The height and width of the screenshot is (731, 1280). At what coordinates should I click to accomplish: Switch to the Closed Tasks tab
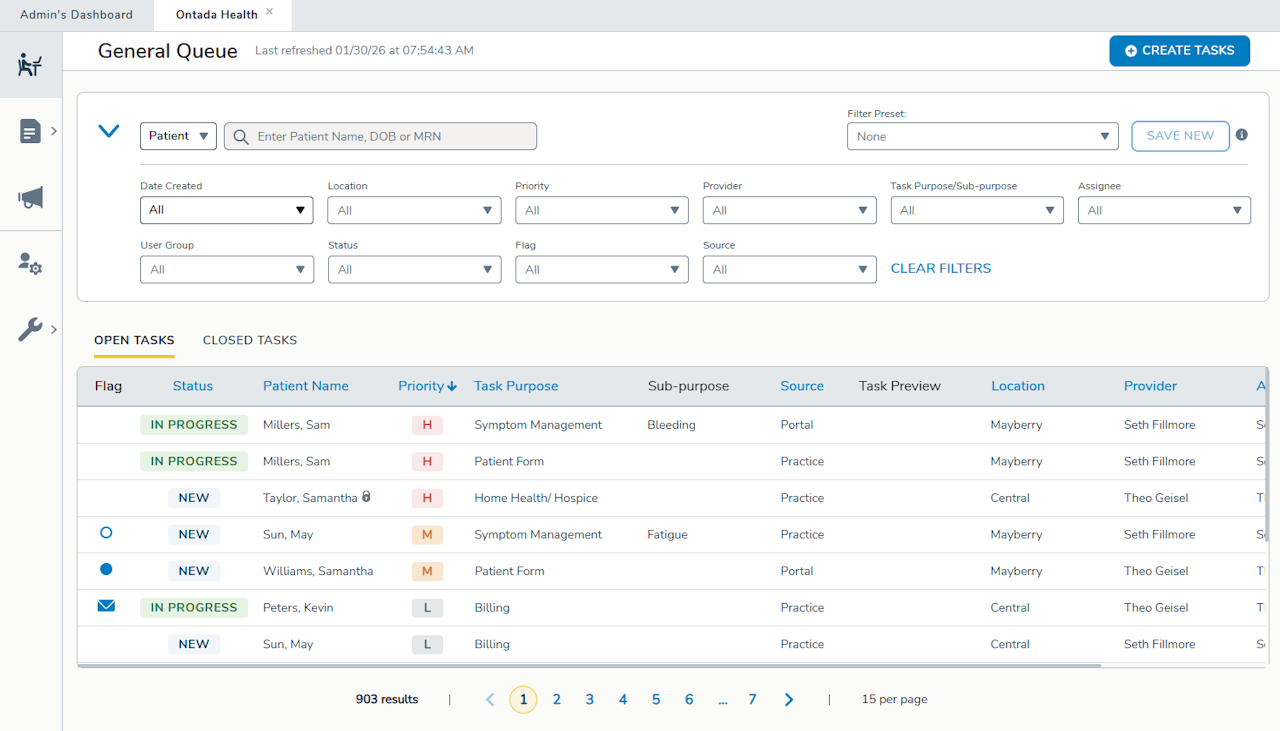250,340
